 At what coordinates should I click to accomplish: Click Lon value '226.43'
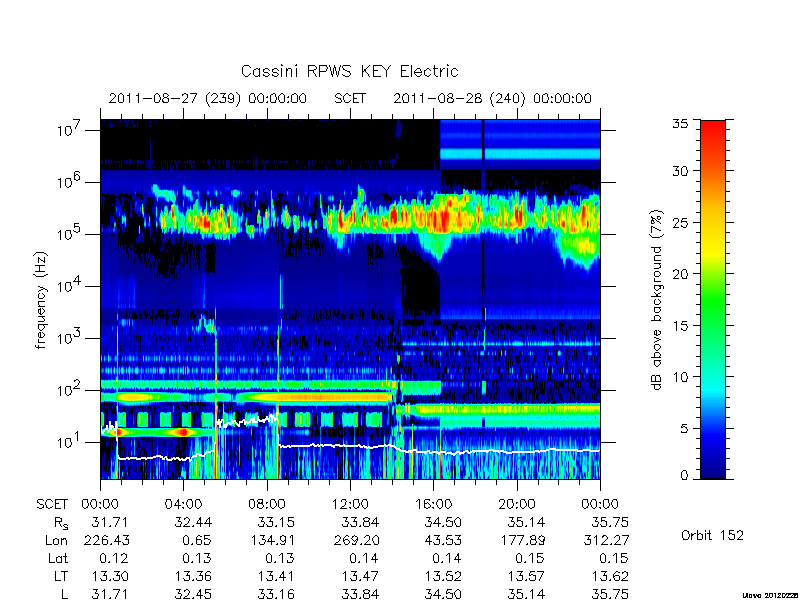tap(106, 540)
